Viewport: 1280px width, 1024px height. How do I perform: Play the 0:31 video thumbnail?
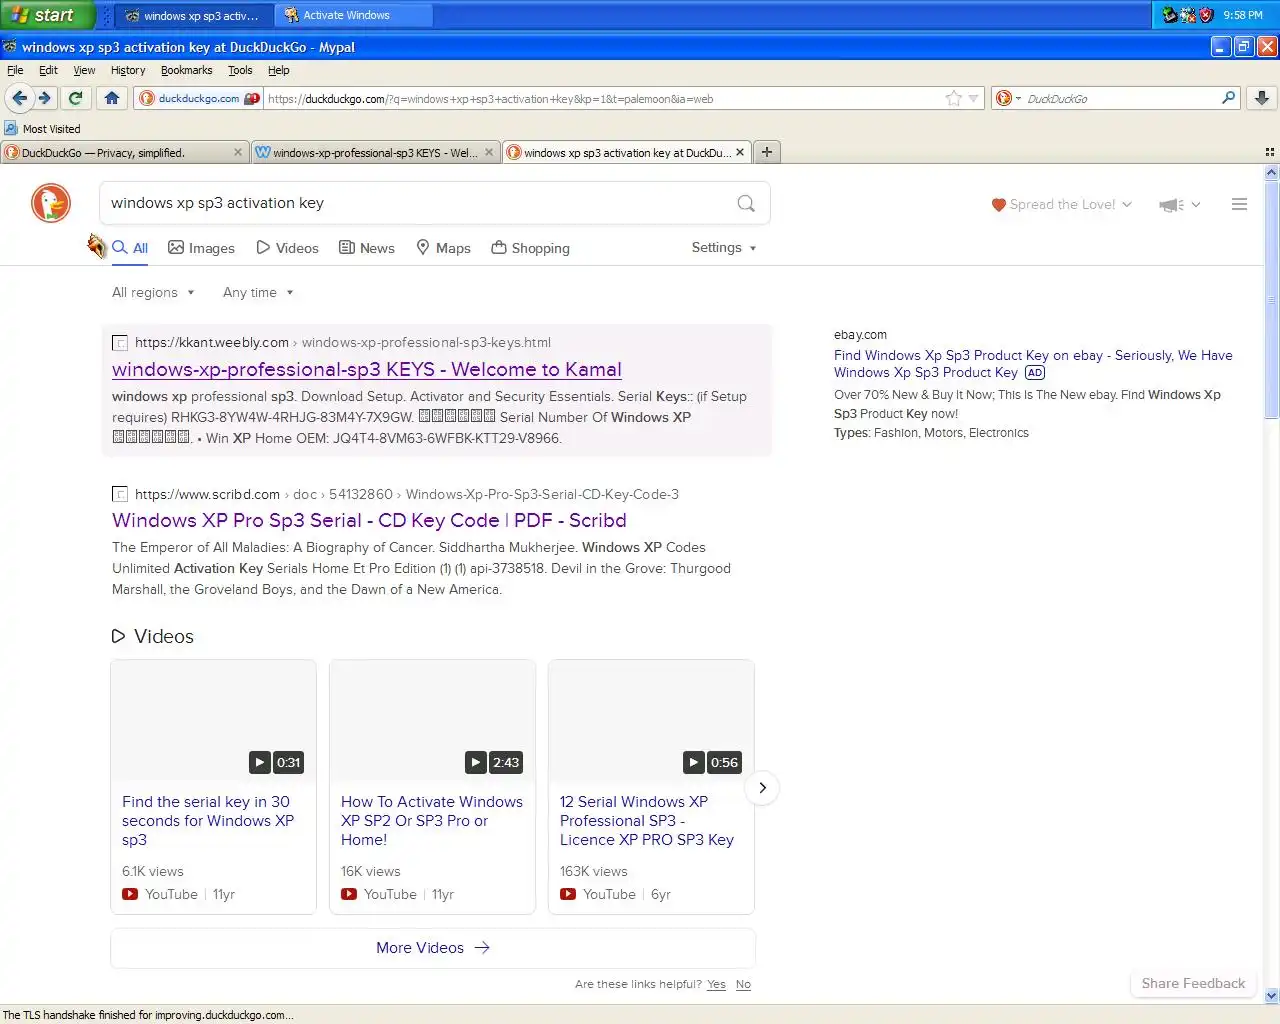tap(213, 720)
